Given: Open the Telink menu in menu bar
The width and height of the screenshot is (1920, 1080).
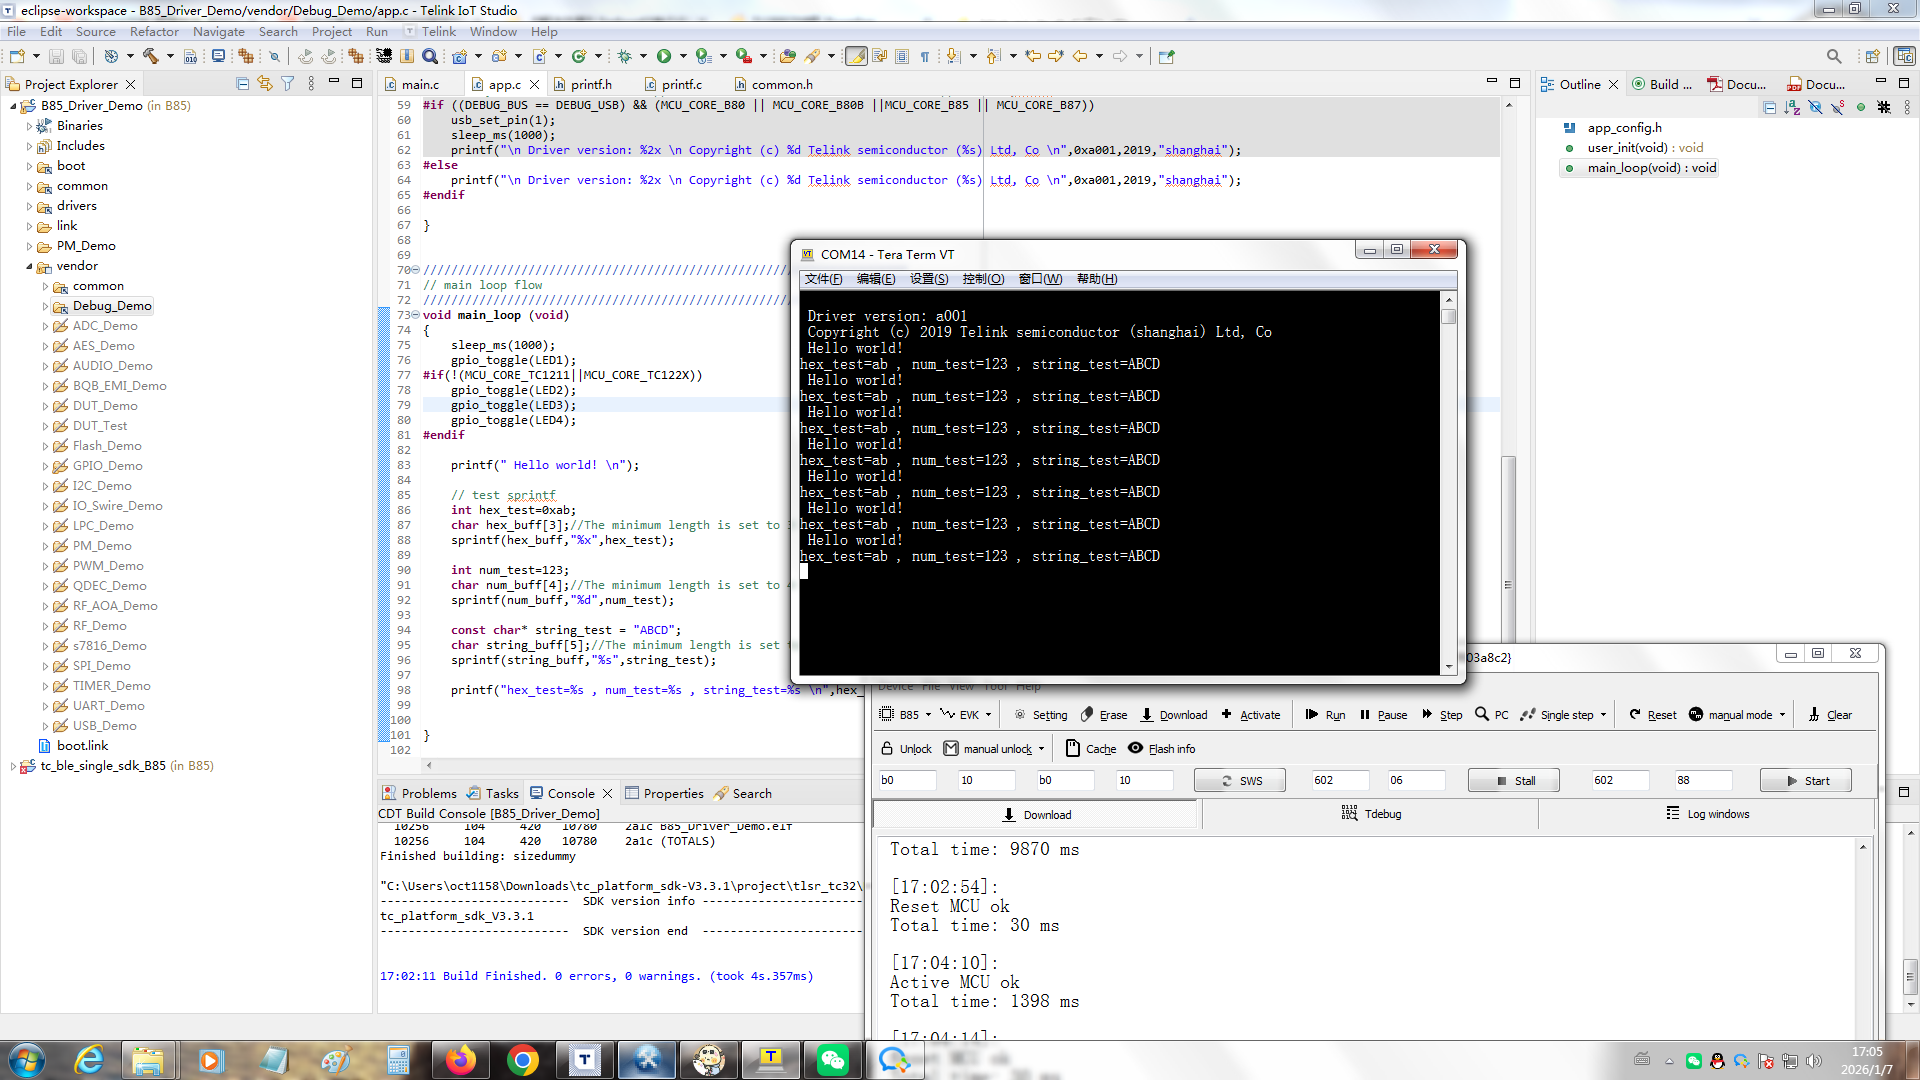Looking at the screenshot, I should 438,31.
